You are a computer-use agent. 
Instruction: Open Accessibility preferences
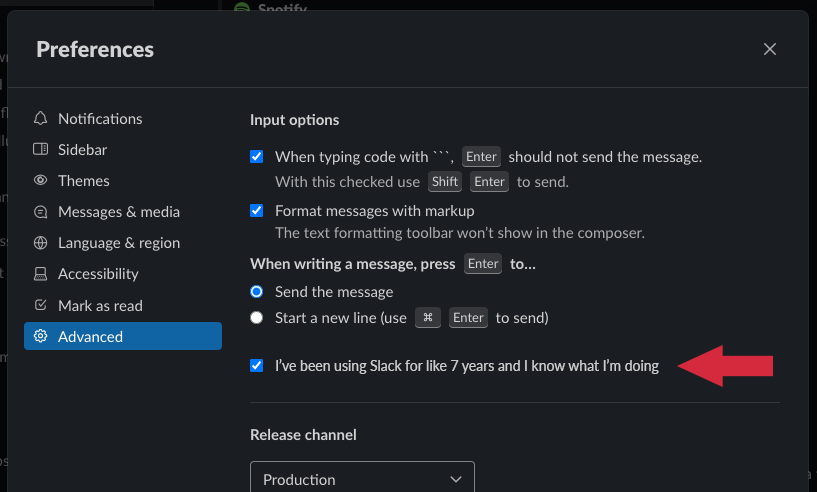(123, 274)
